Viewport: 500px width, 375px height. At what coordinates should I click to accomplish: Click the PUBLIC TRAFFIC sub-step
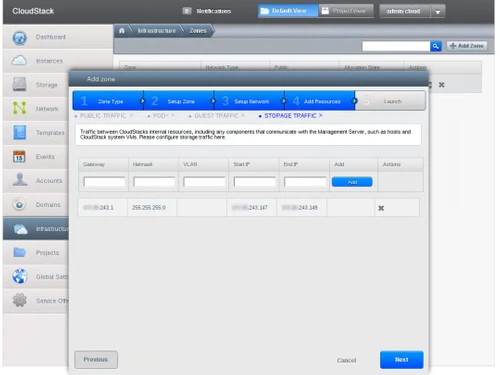click(104, 116)
